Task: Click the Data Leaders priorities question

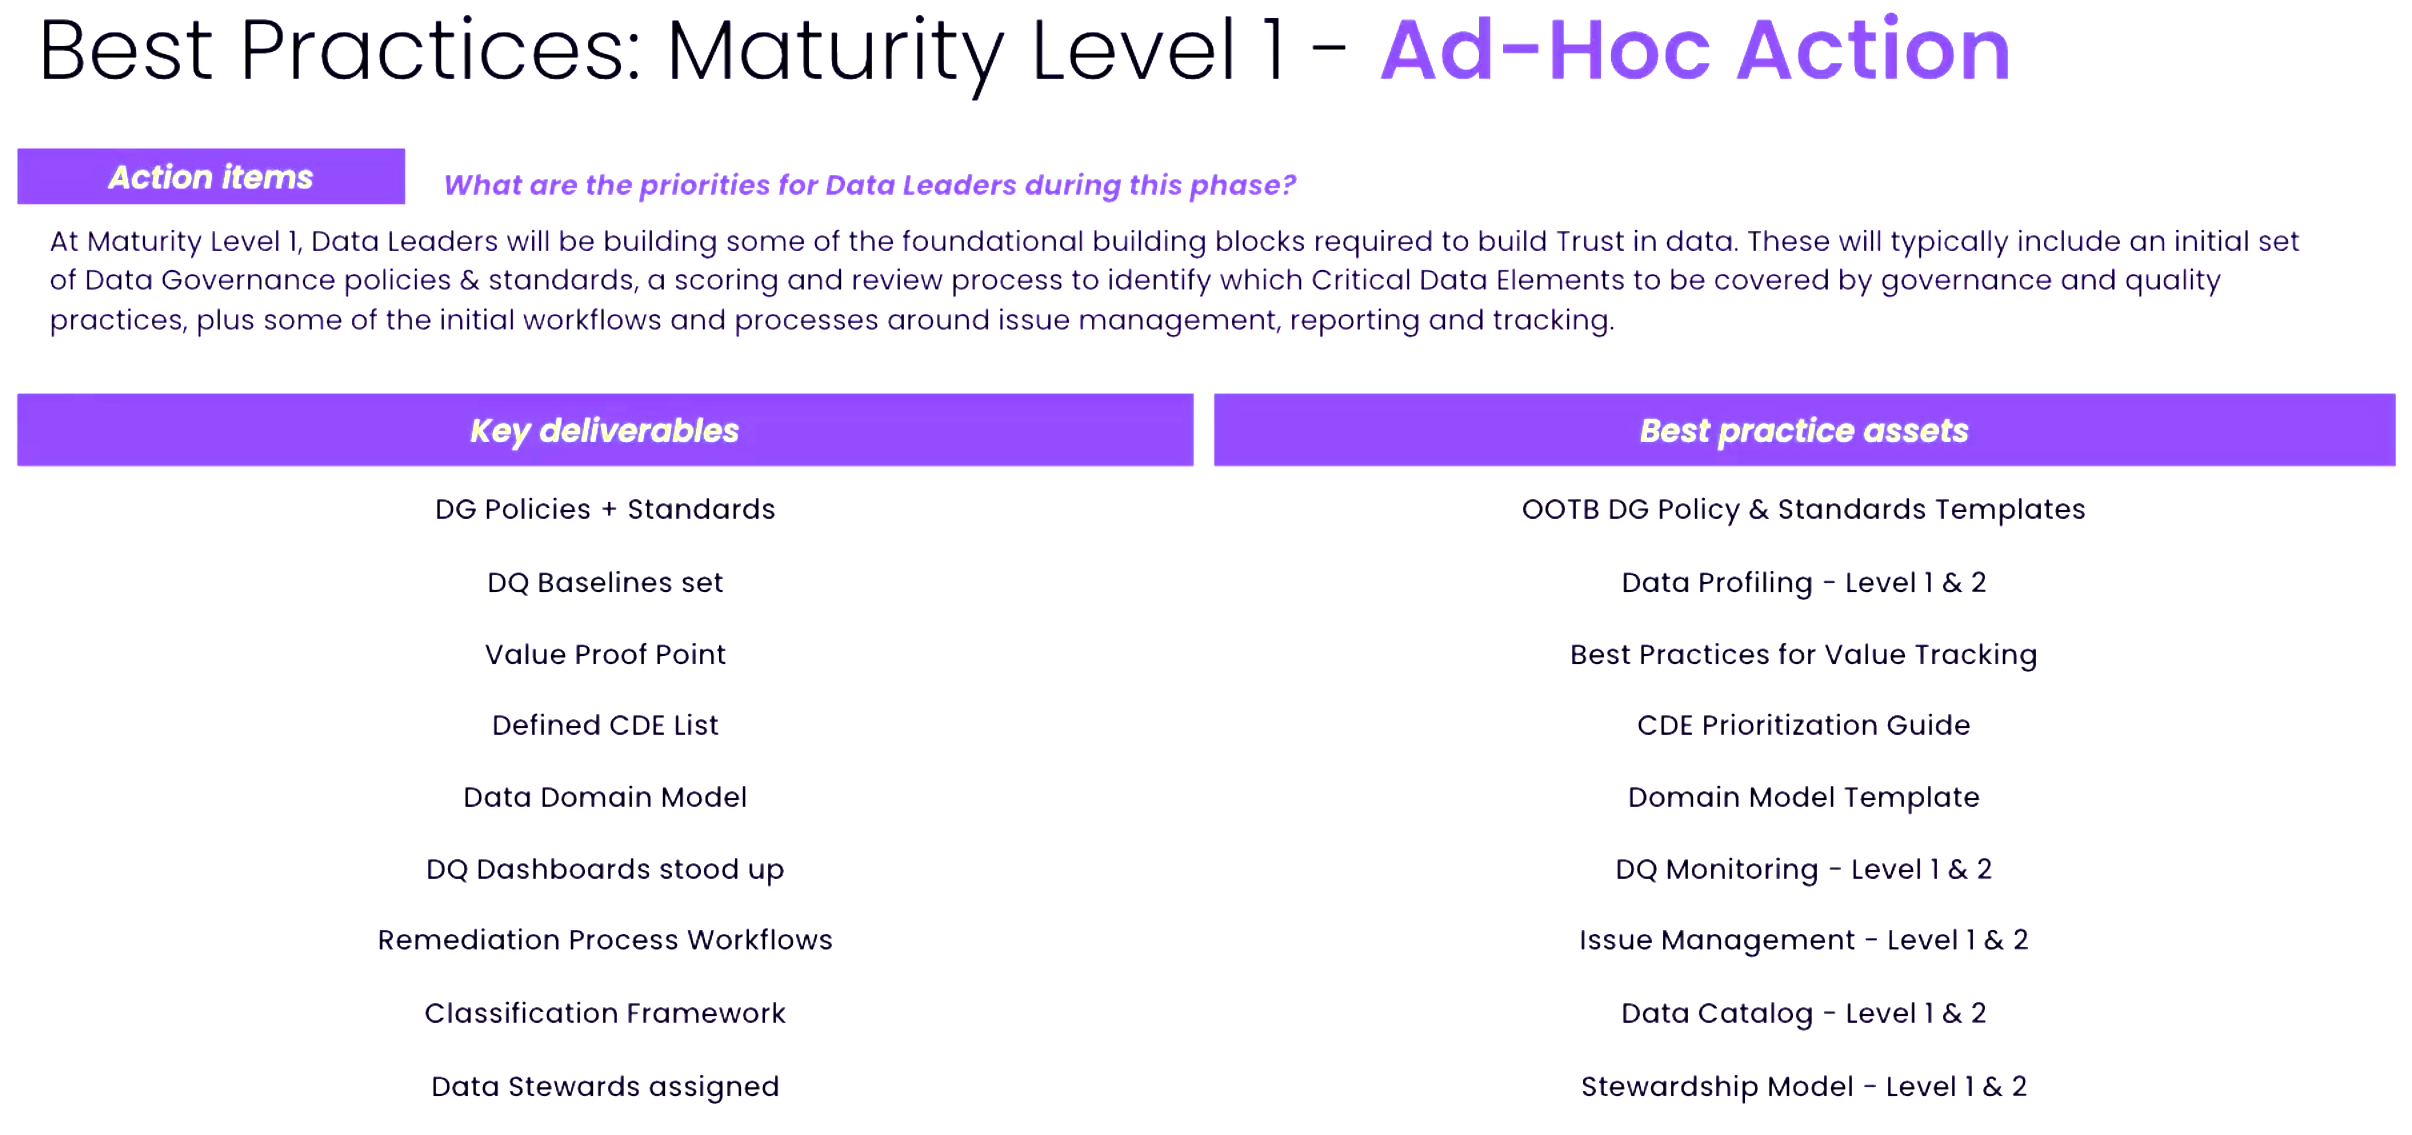Action: click(869, 185)
